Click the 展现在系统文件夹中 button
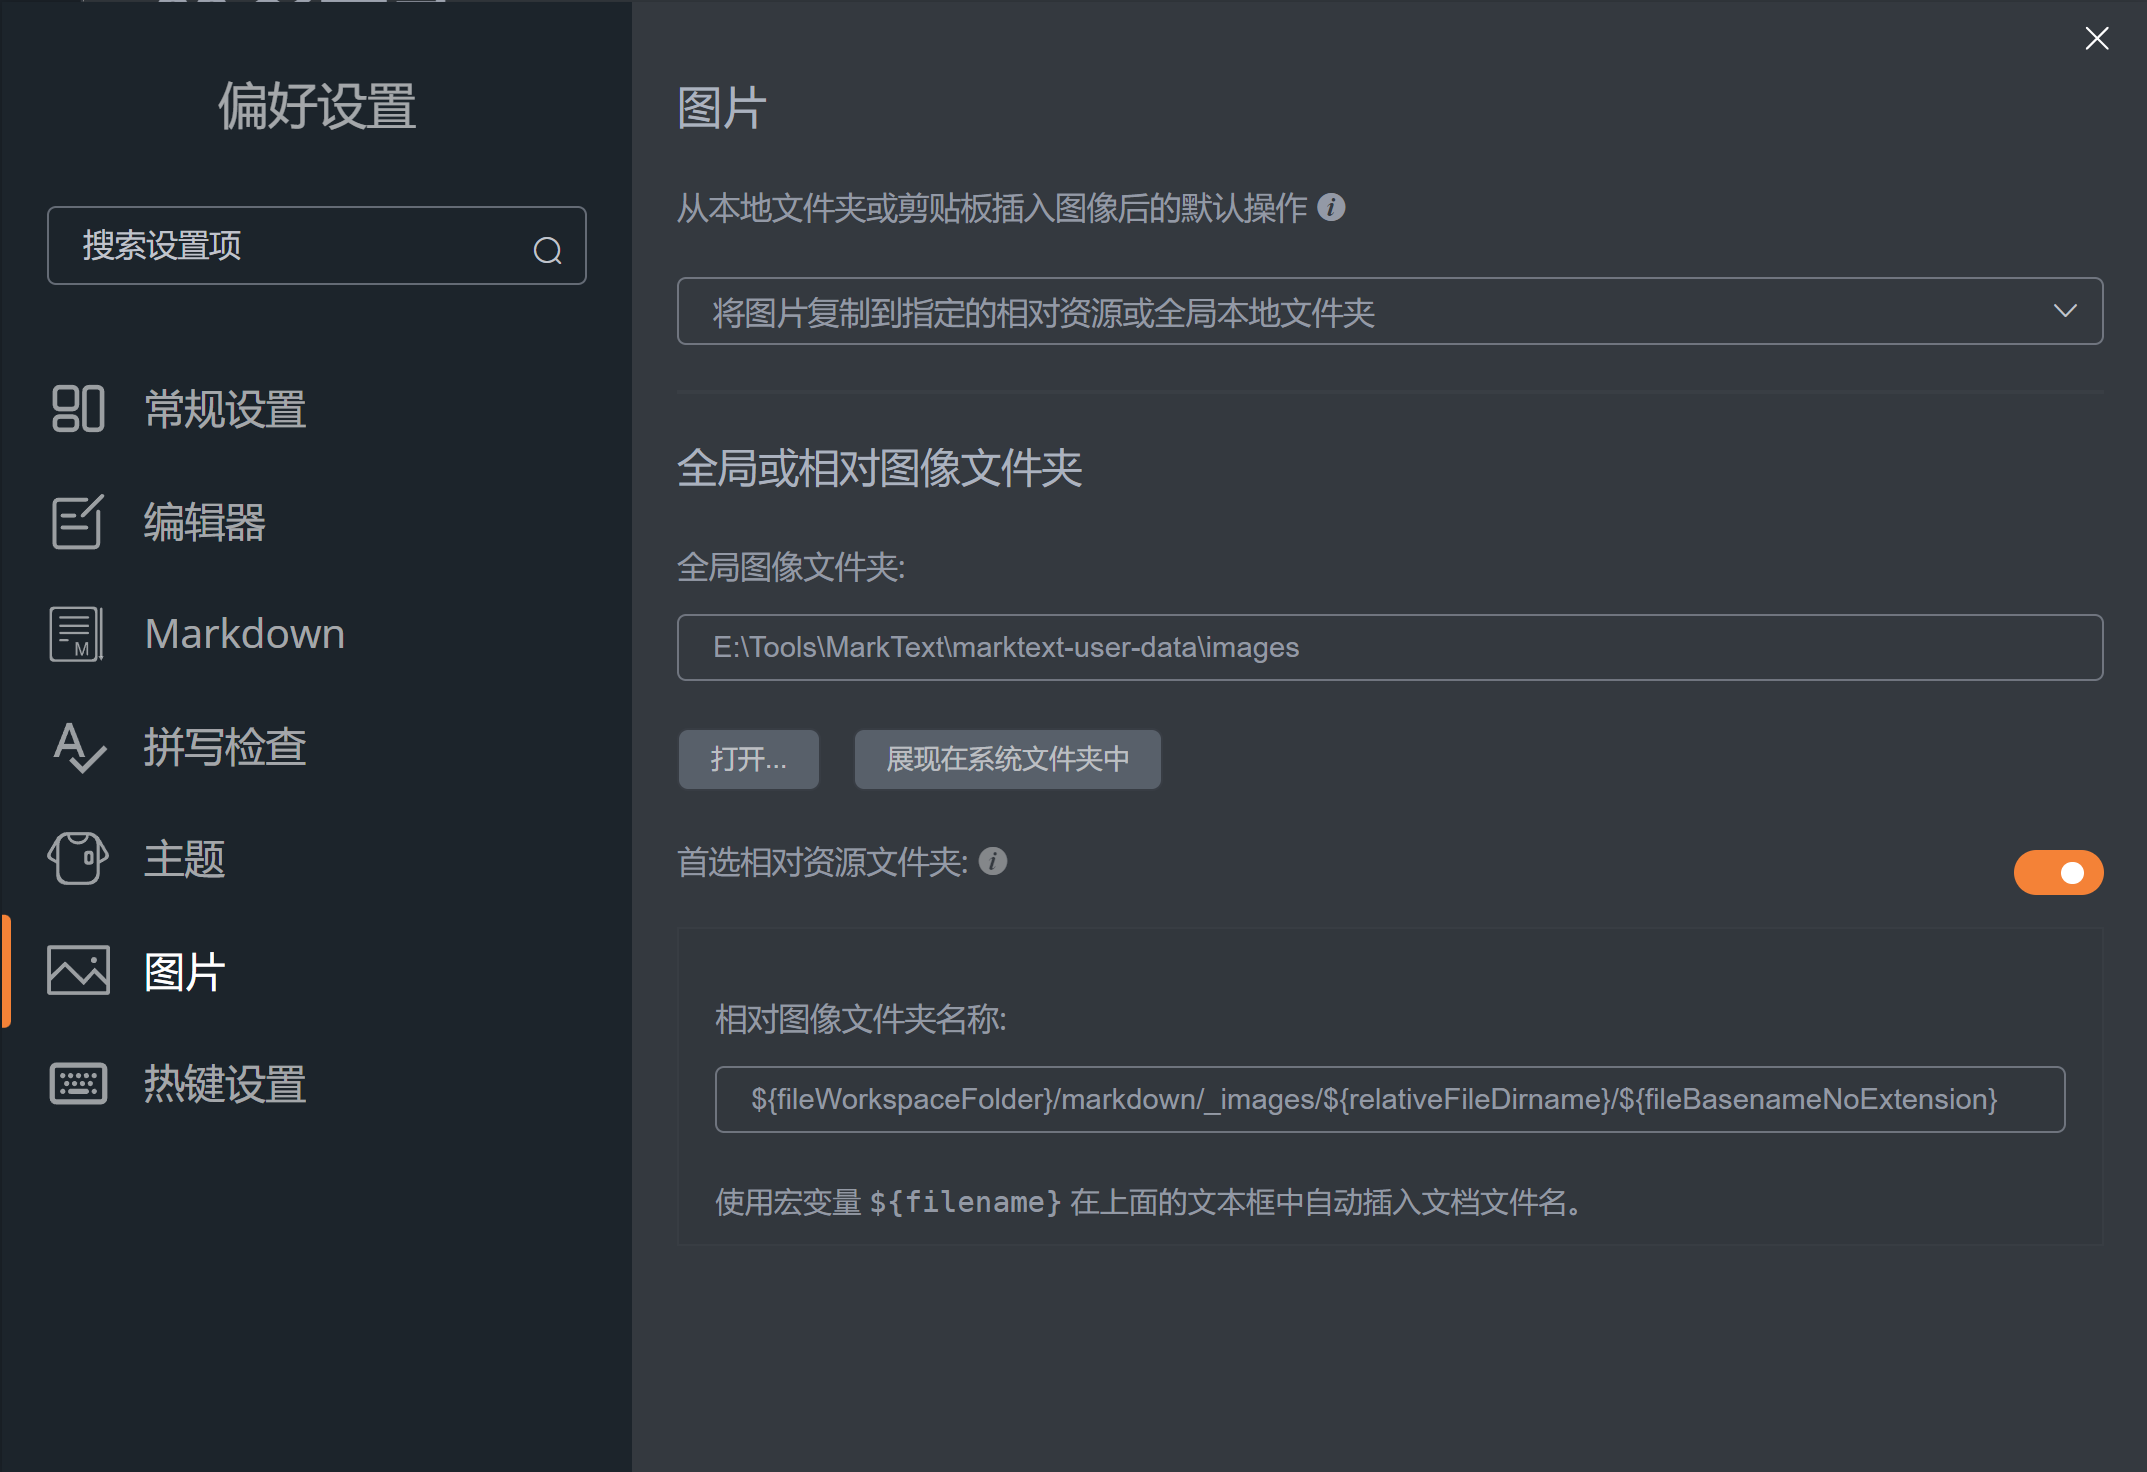The height and width of the screenshot is (1472, 2147). 1007,759
